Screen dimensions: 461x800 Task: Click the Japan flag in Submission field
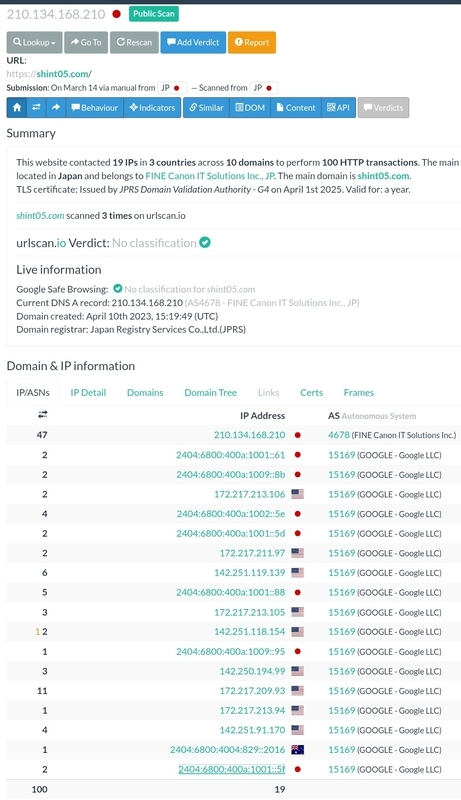pyautogui.click(x=176, y=88)
